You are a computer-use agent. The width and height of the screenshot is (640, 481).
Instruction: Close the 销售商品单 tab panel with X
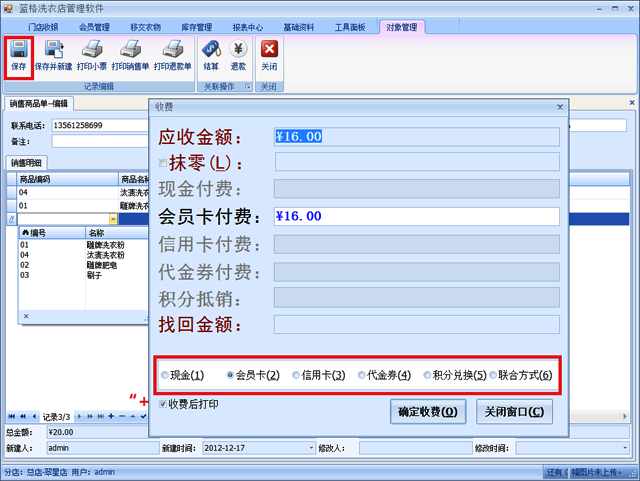click(632, 102)
